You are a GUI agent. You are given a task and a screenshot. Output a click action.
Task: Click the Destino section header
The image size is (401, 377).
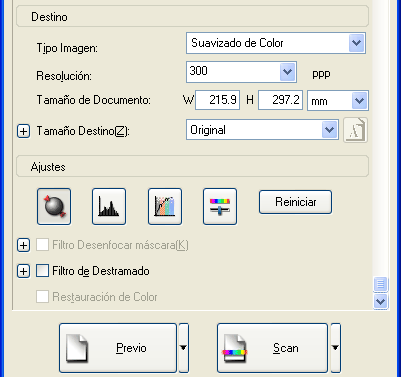coord(192,16)
